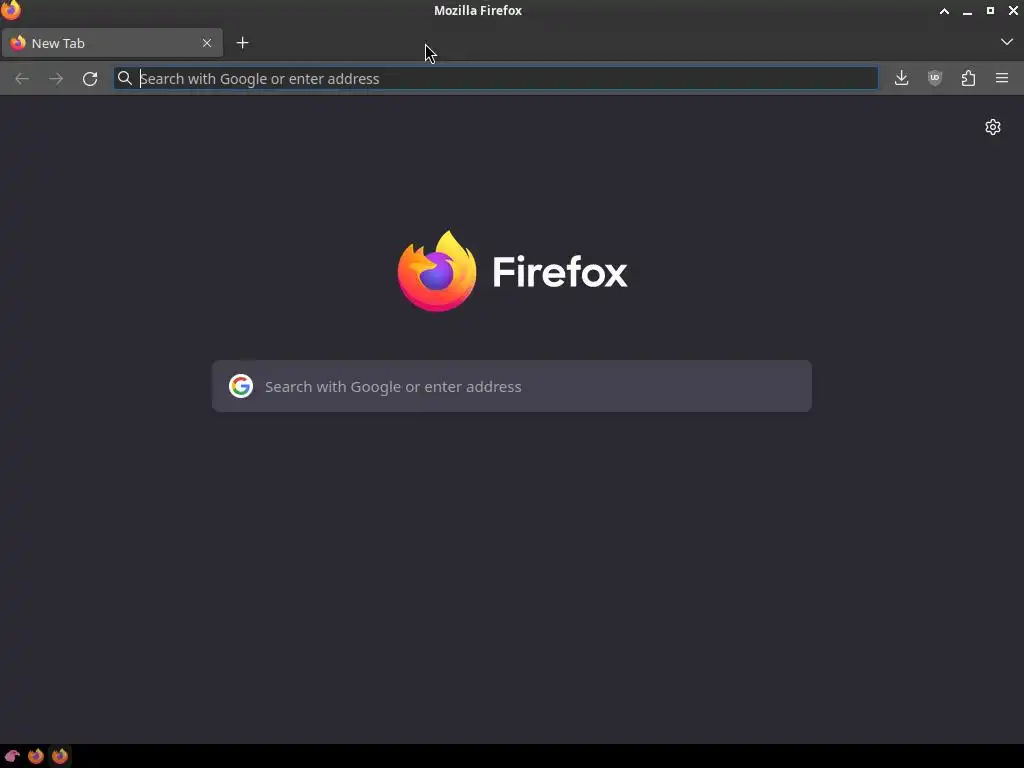Go back one page
Screen dimensions: 1024x768
(22, 78)
